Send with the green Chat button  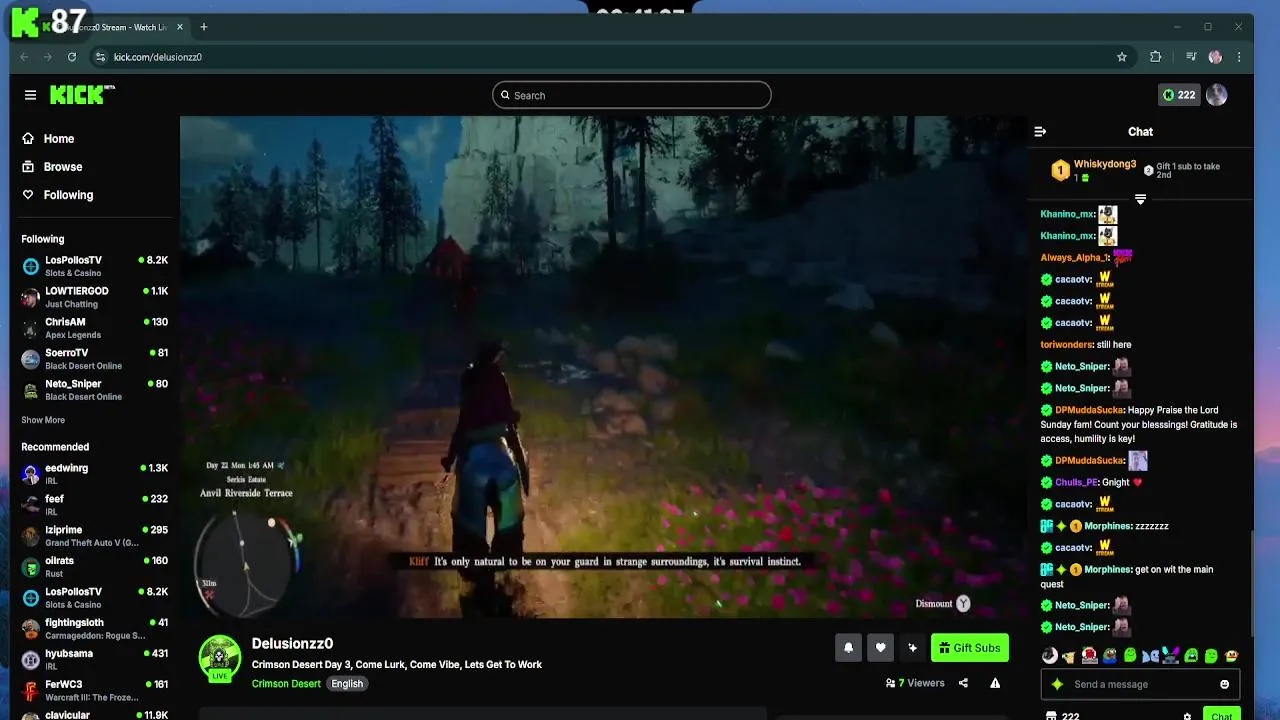tap(1221, 715)
